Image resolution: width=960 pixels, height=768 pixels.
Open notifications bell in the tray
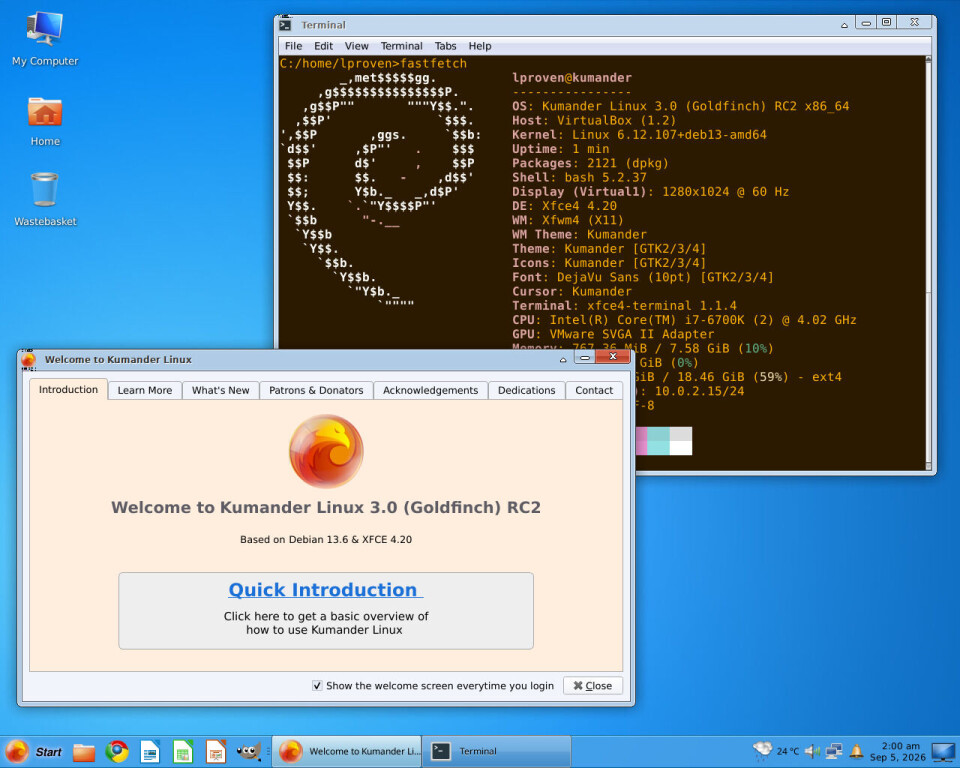[x=857, y=751]
